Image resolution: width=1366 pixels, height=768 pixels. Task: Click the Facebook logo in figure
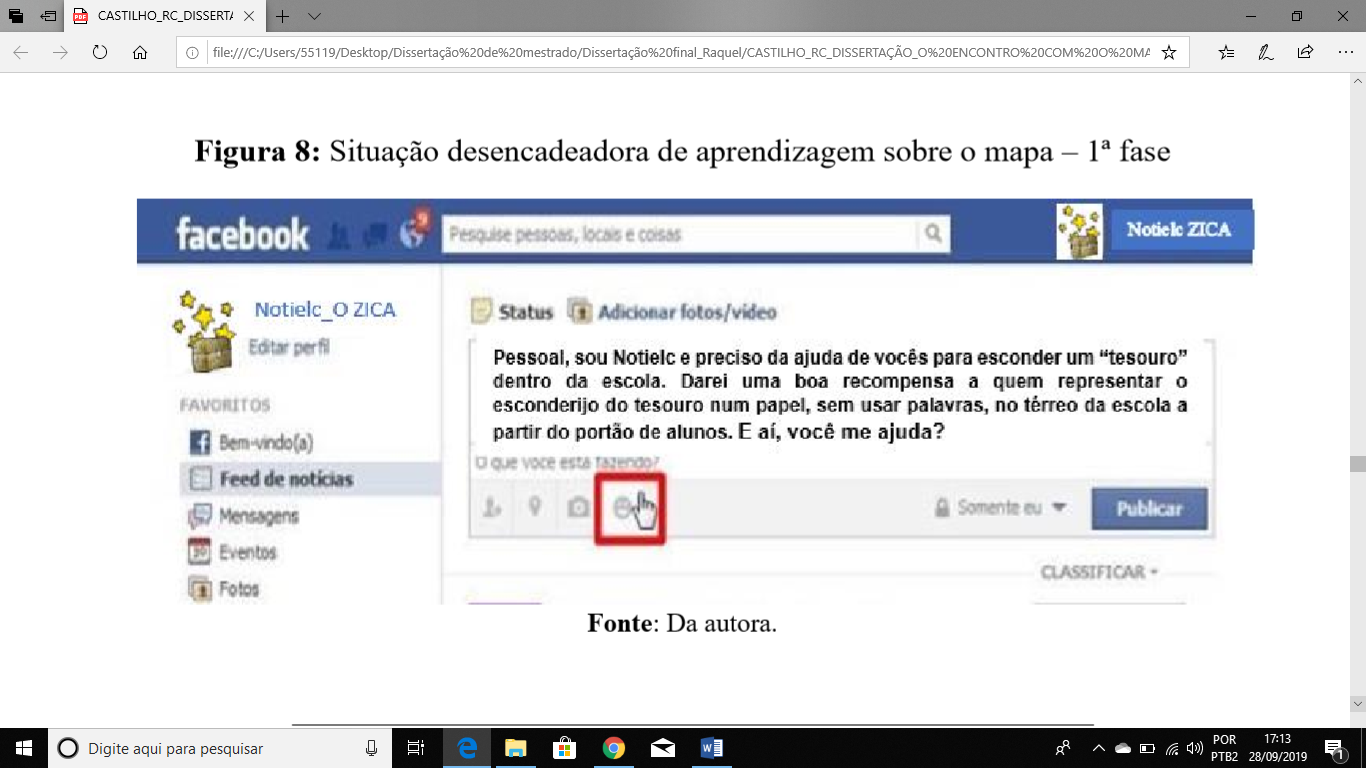pyautogui.click(x=242, y=234)
